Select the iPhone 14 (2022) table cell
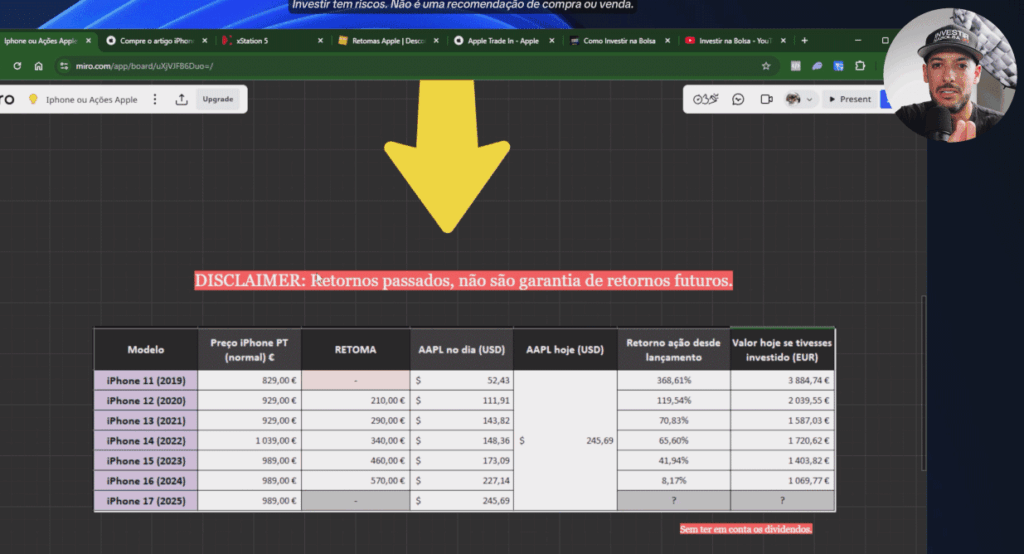This screenshot has width=1024, height=554. click(146, 440)
